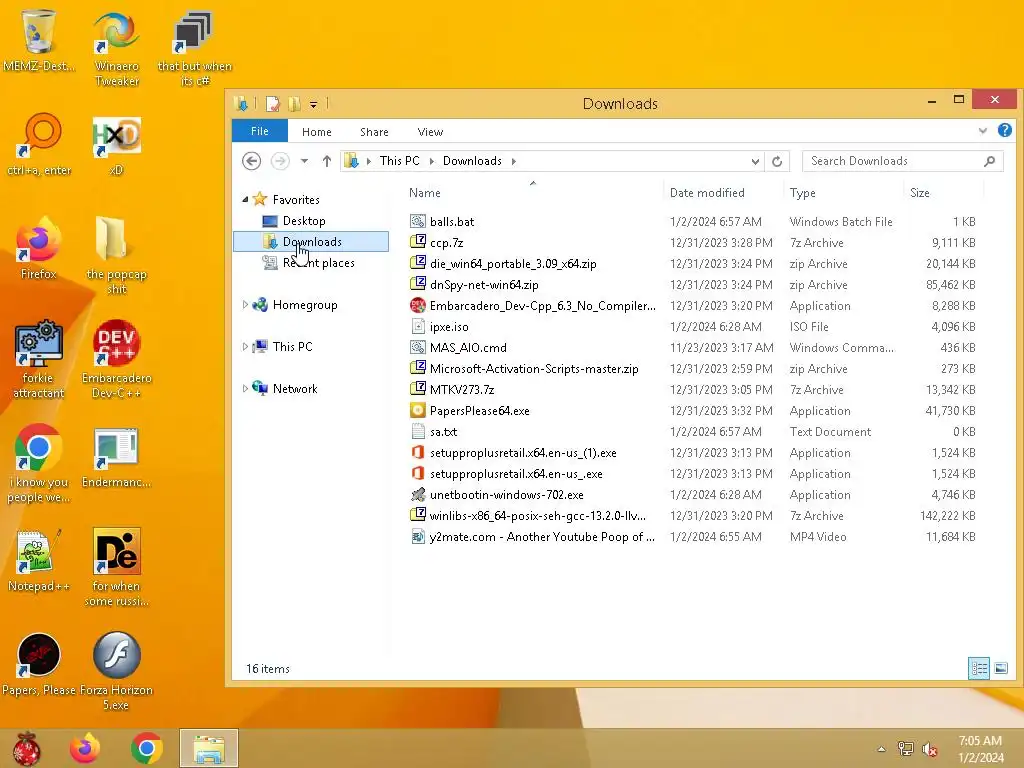
Task: Expand the ribbon with the chevron
Action: (982, 131)
